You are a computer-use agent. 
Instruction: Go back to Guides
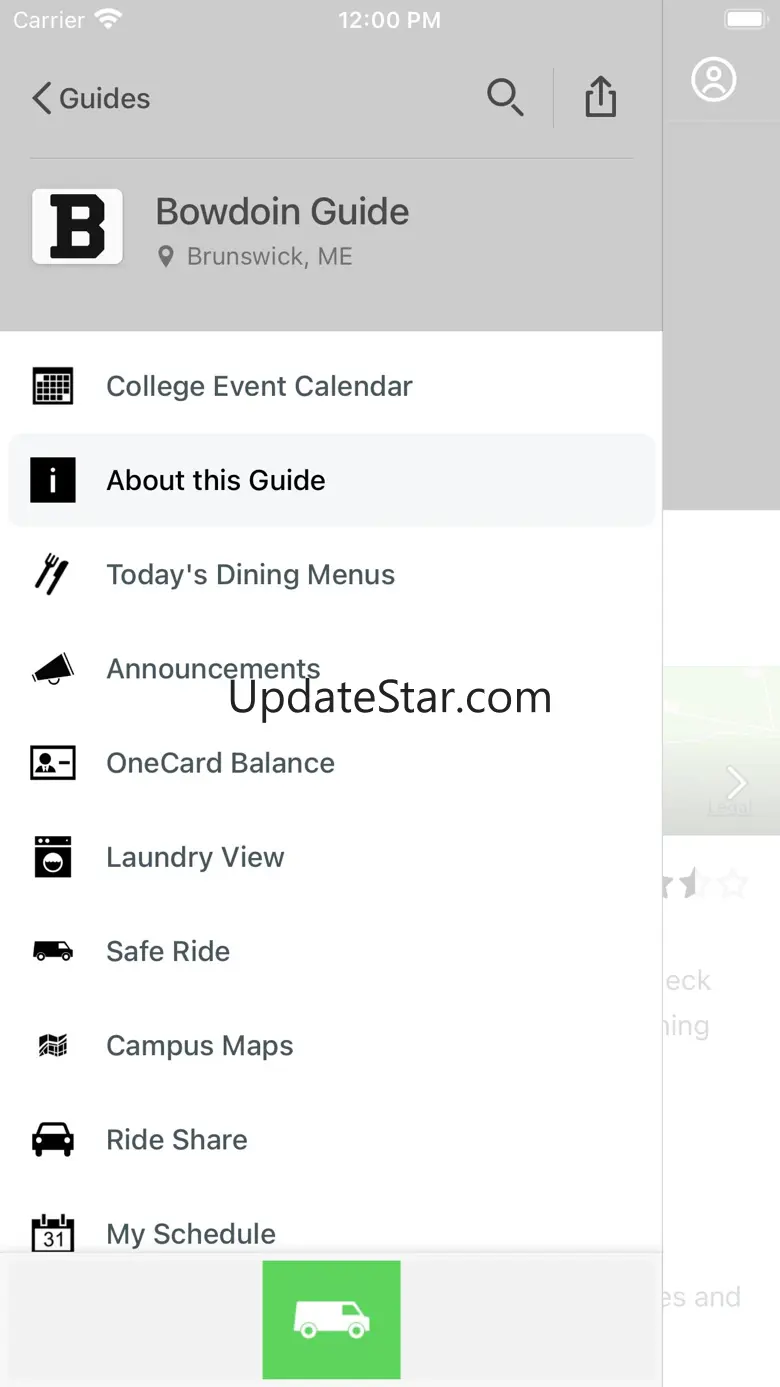tap(91, 98)
